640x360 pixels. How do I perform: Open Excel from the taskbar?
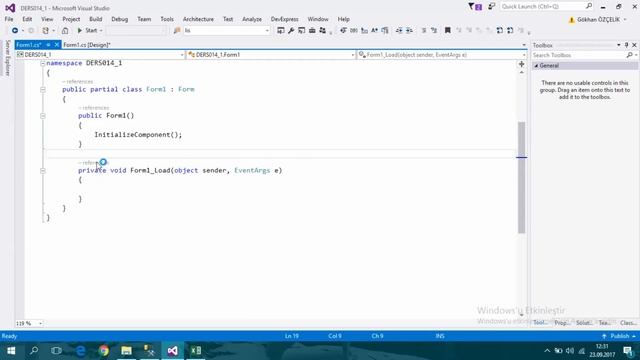[x=196, y=351]
